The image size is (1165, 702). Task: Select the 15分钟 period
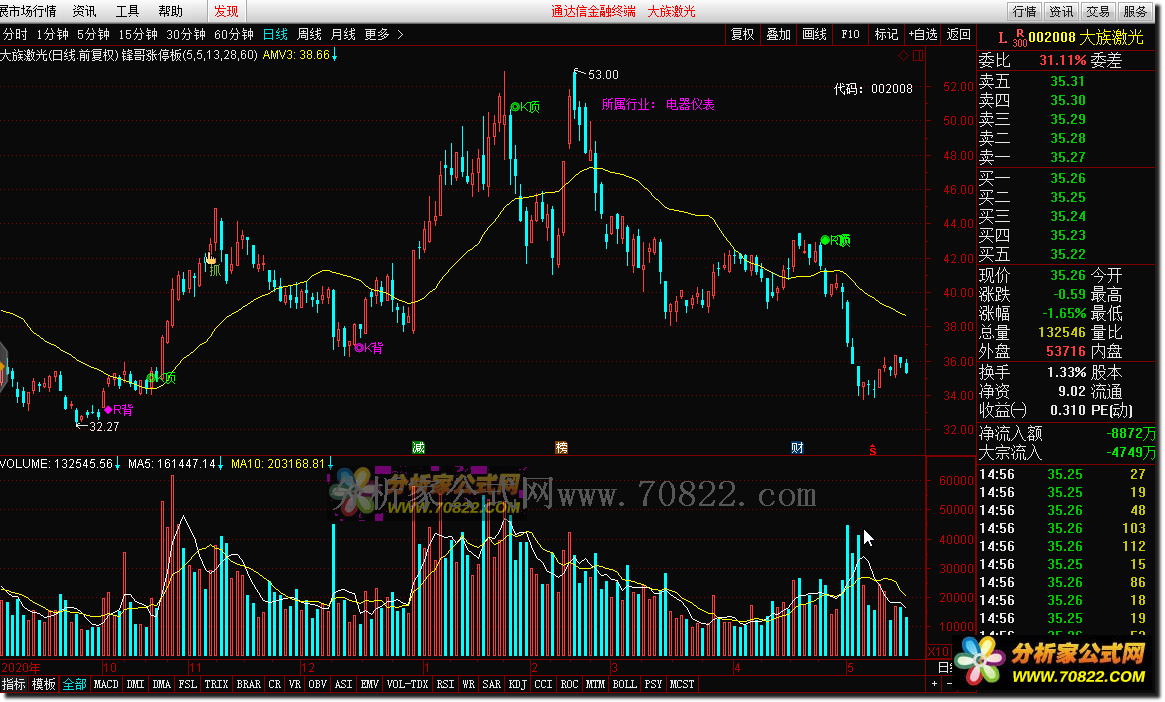click(137, 34)
